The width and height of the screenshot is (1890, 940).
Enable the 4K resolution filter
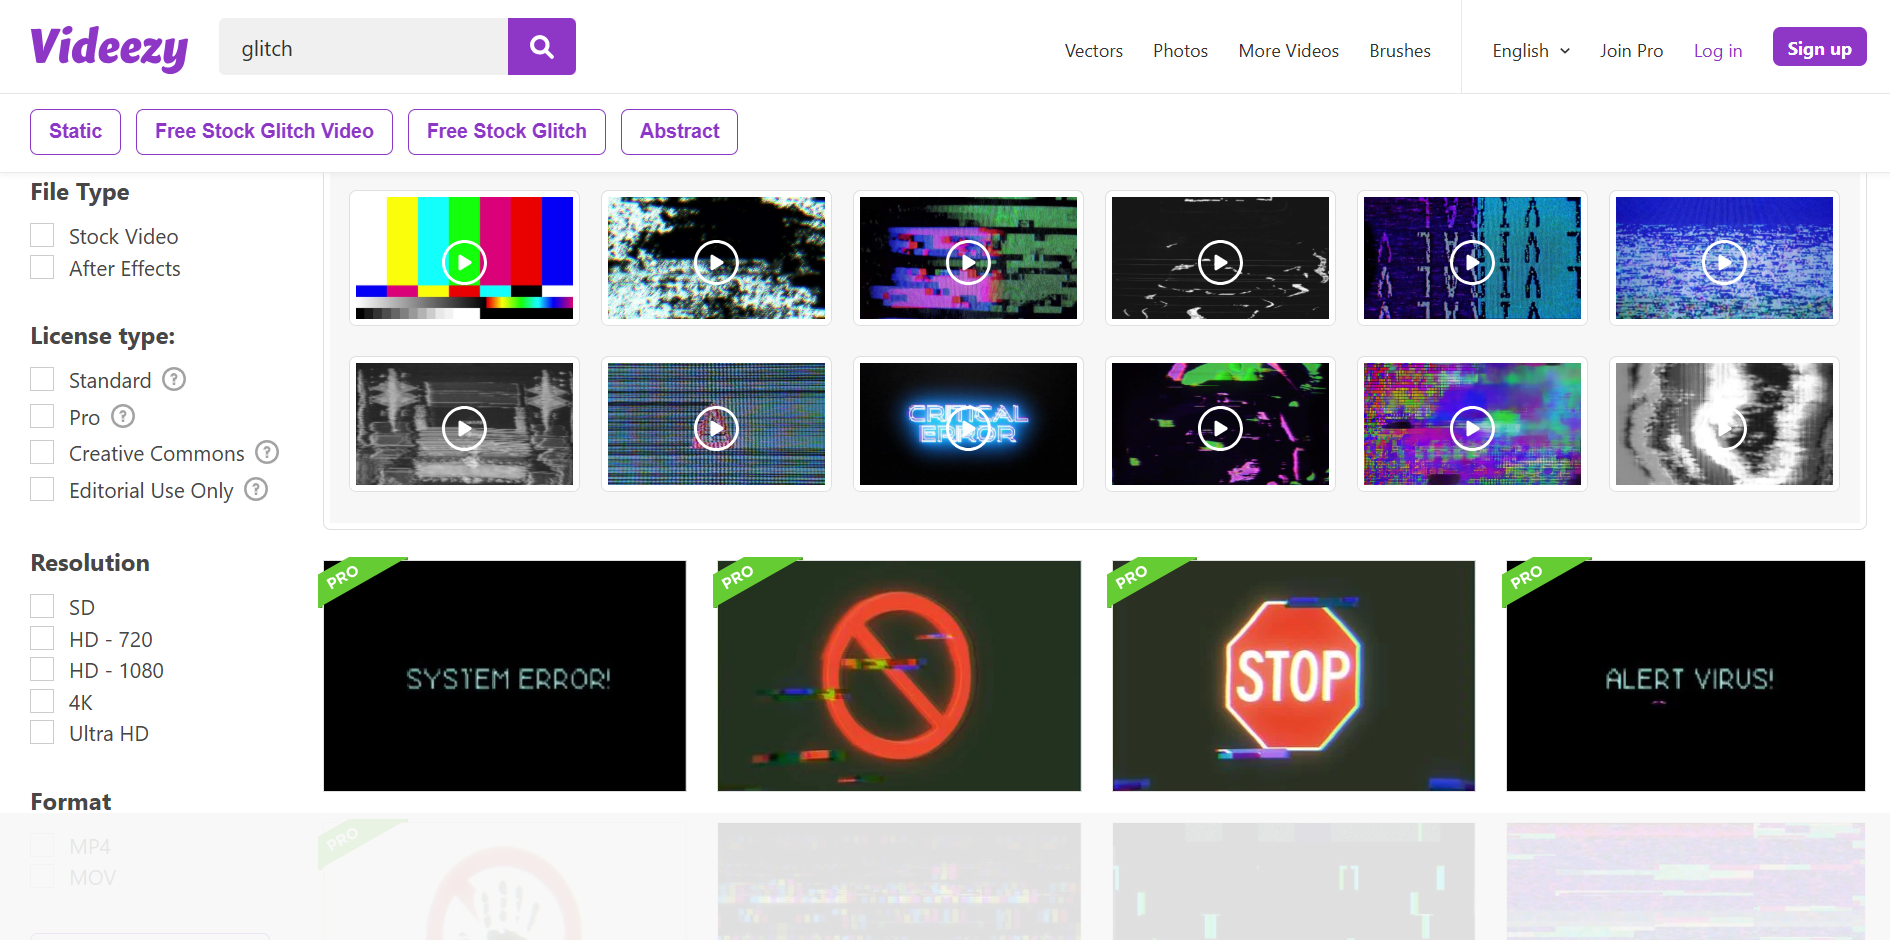[x=42, y=701]
